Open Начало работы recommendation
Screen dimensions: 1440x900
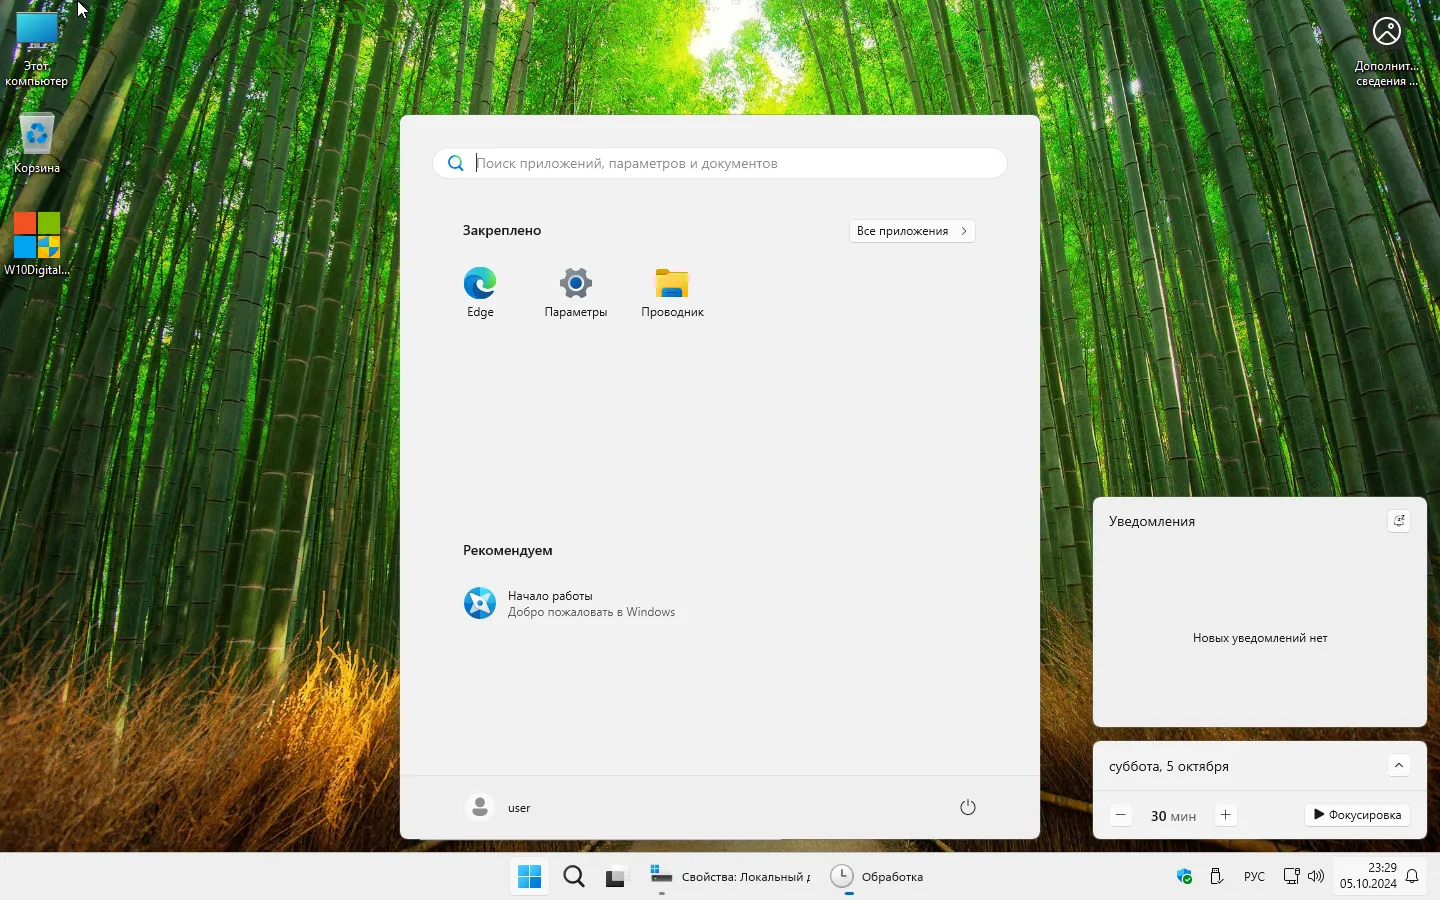point(570,603)
